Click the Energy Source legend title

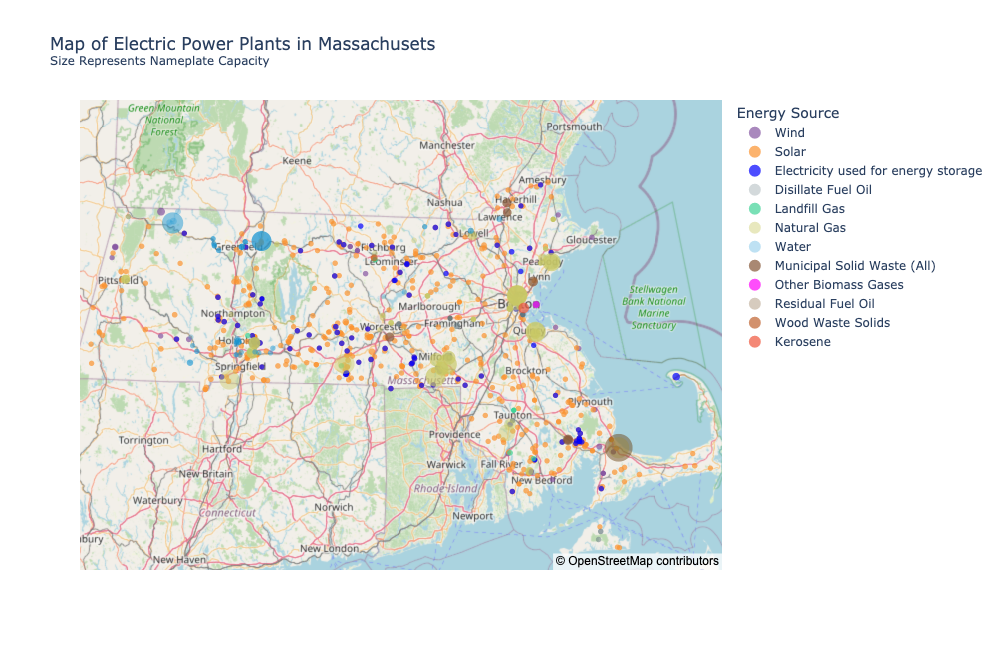788,112
